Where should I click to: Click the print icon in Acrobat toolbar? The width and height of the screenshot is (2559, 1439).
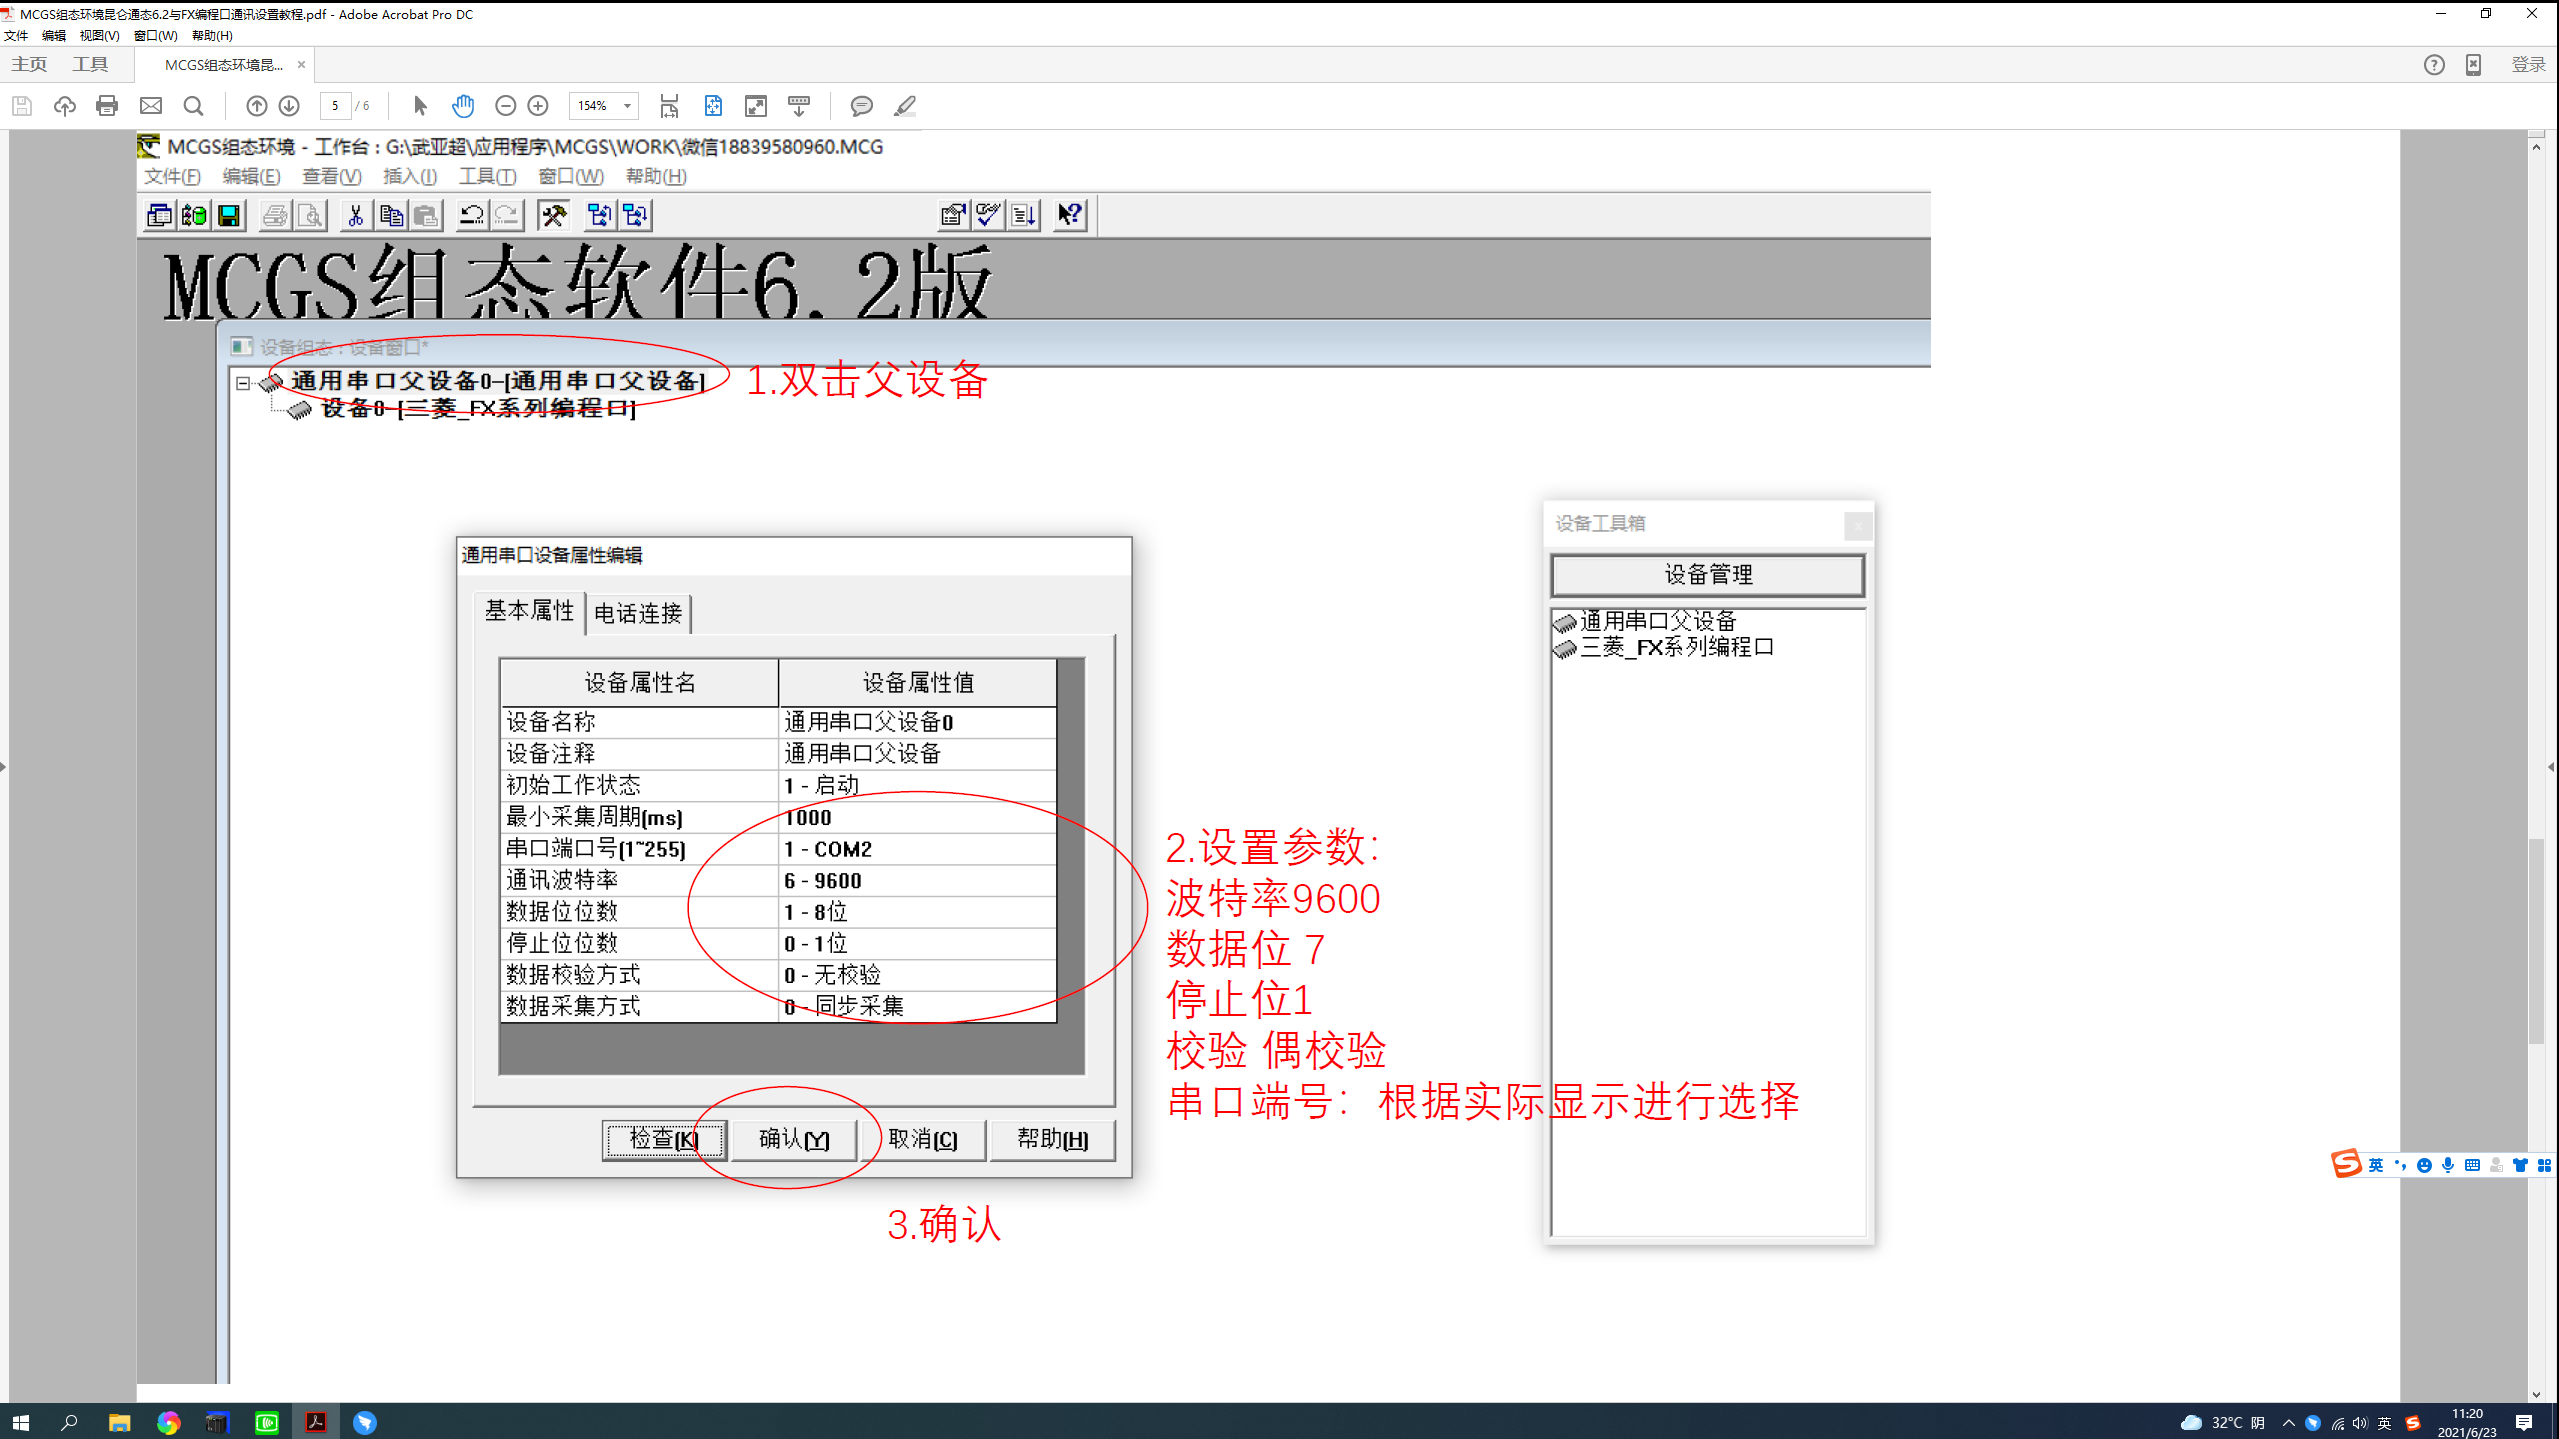pyautogui.click(x=107, y=106)
